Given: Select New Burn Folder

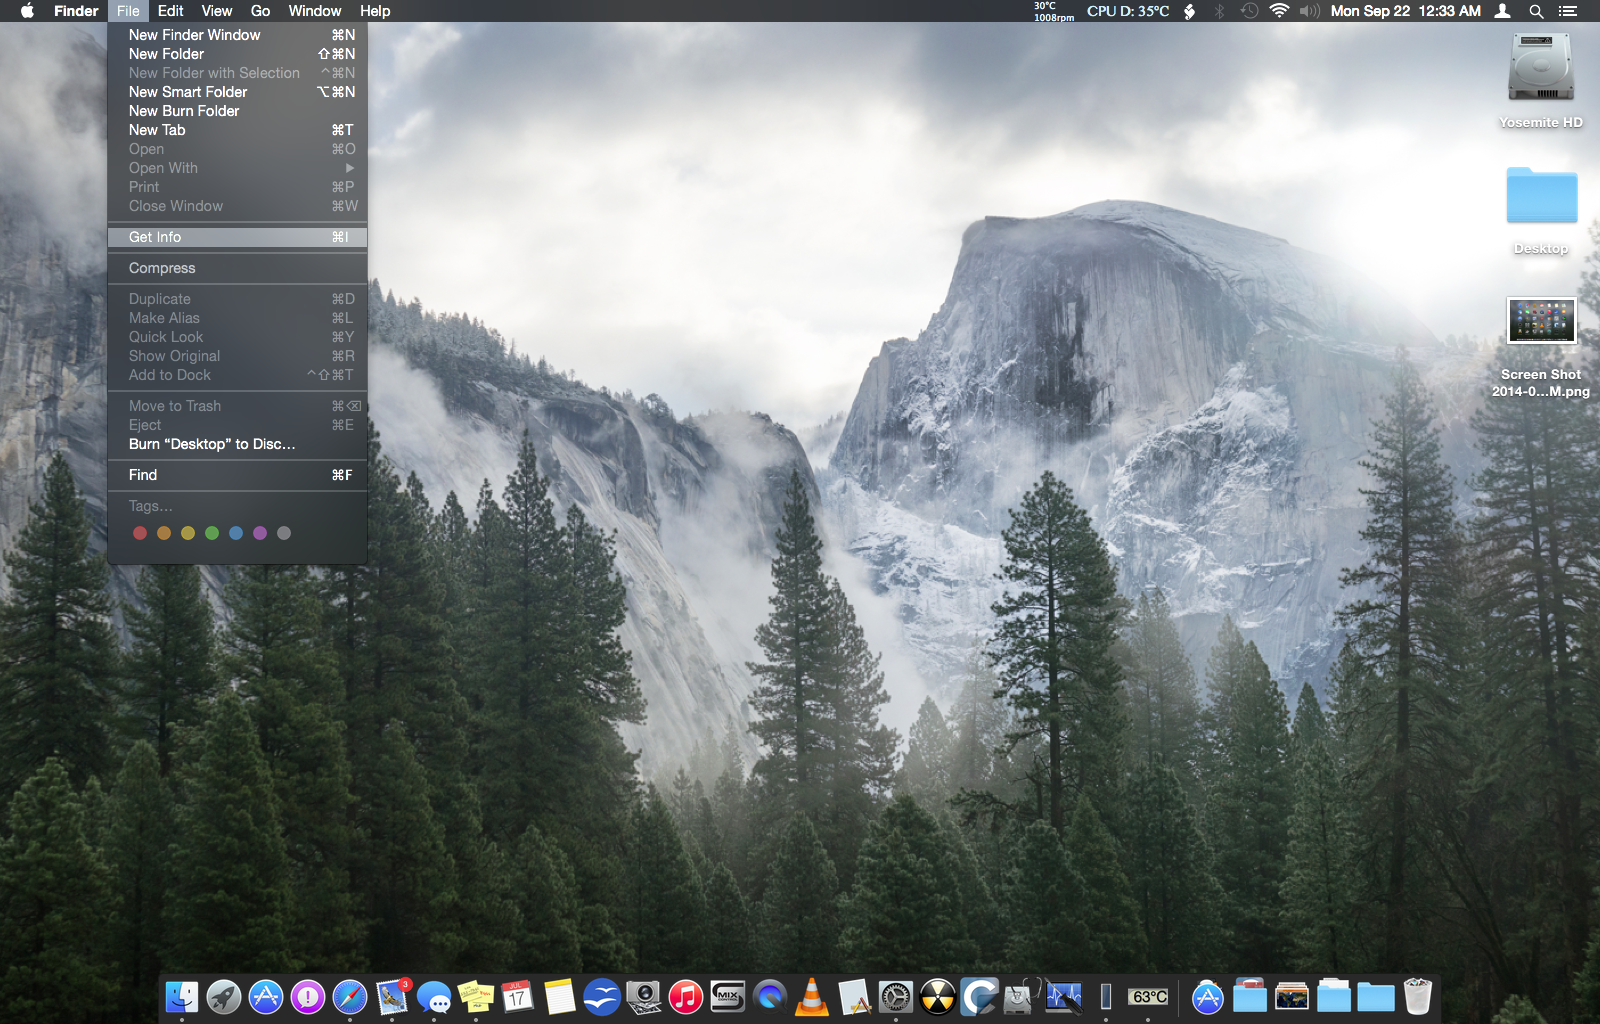Looking at the screenshot, I should (x=237, y=111).
